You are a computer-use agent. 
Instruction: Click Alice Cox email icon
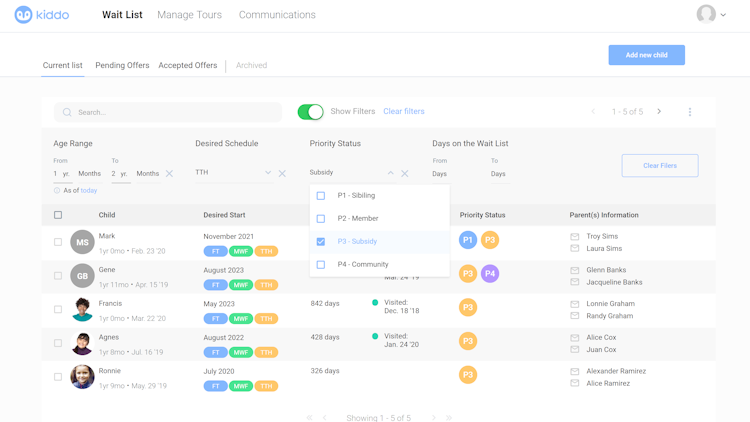click(x=575, y=338)
